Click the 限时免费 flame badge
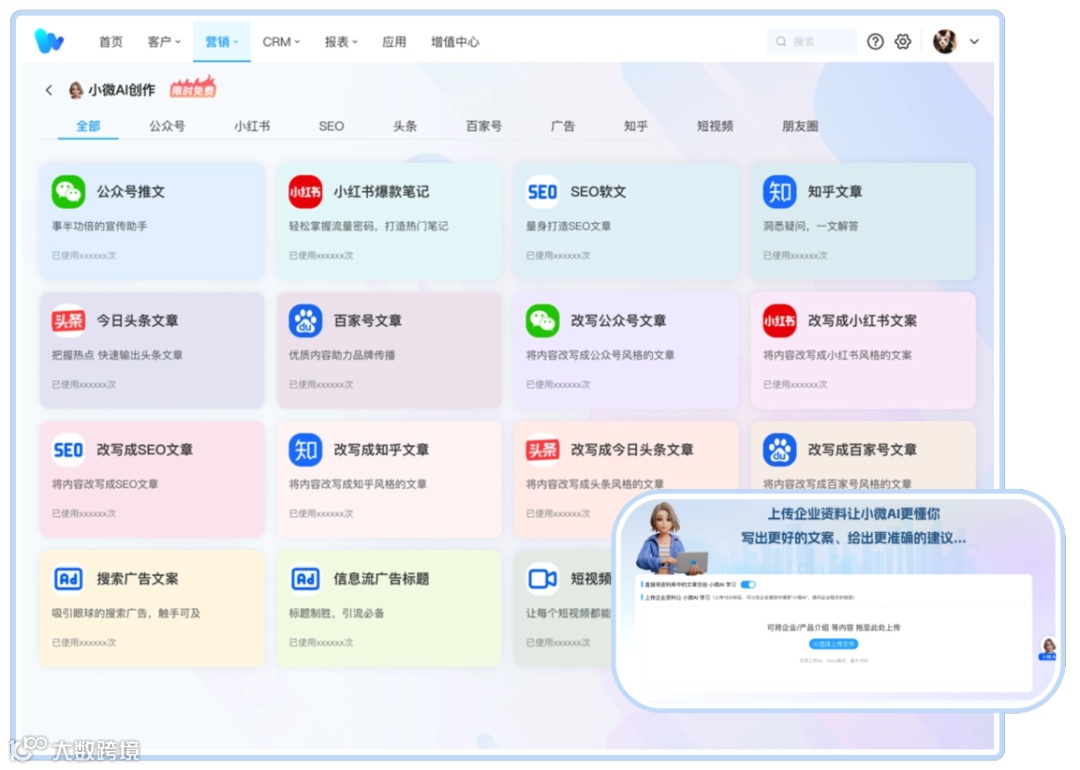Screen dimensions: 1080x770 click(193, 87)
